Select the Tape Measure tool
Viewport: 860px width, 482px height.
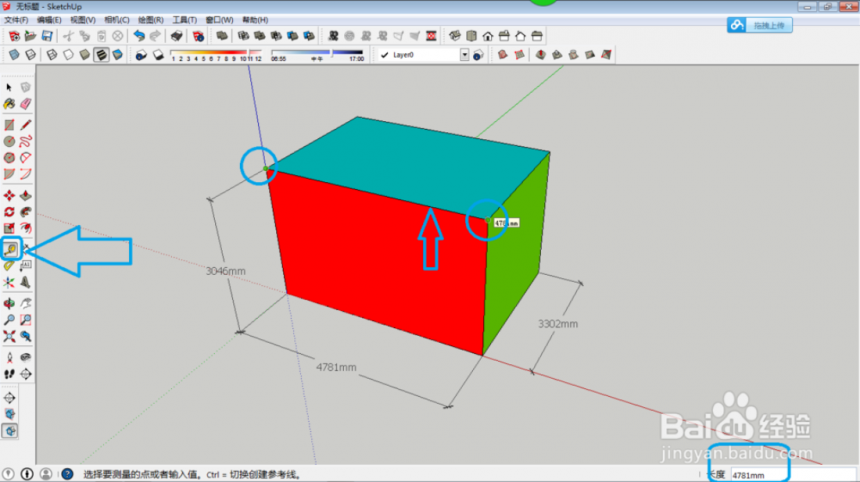10,249
